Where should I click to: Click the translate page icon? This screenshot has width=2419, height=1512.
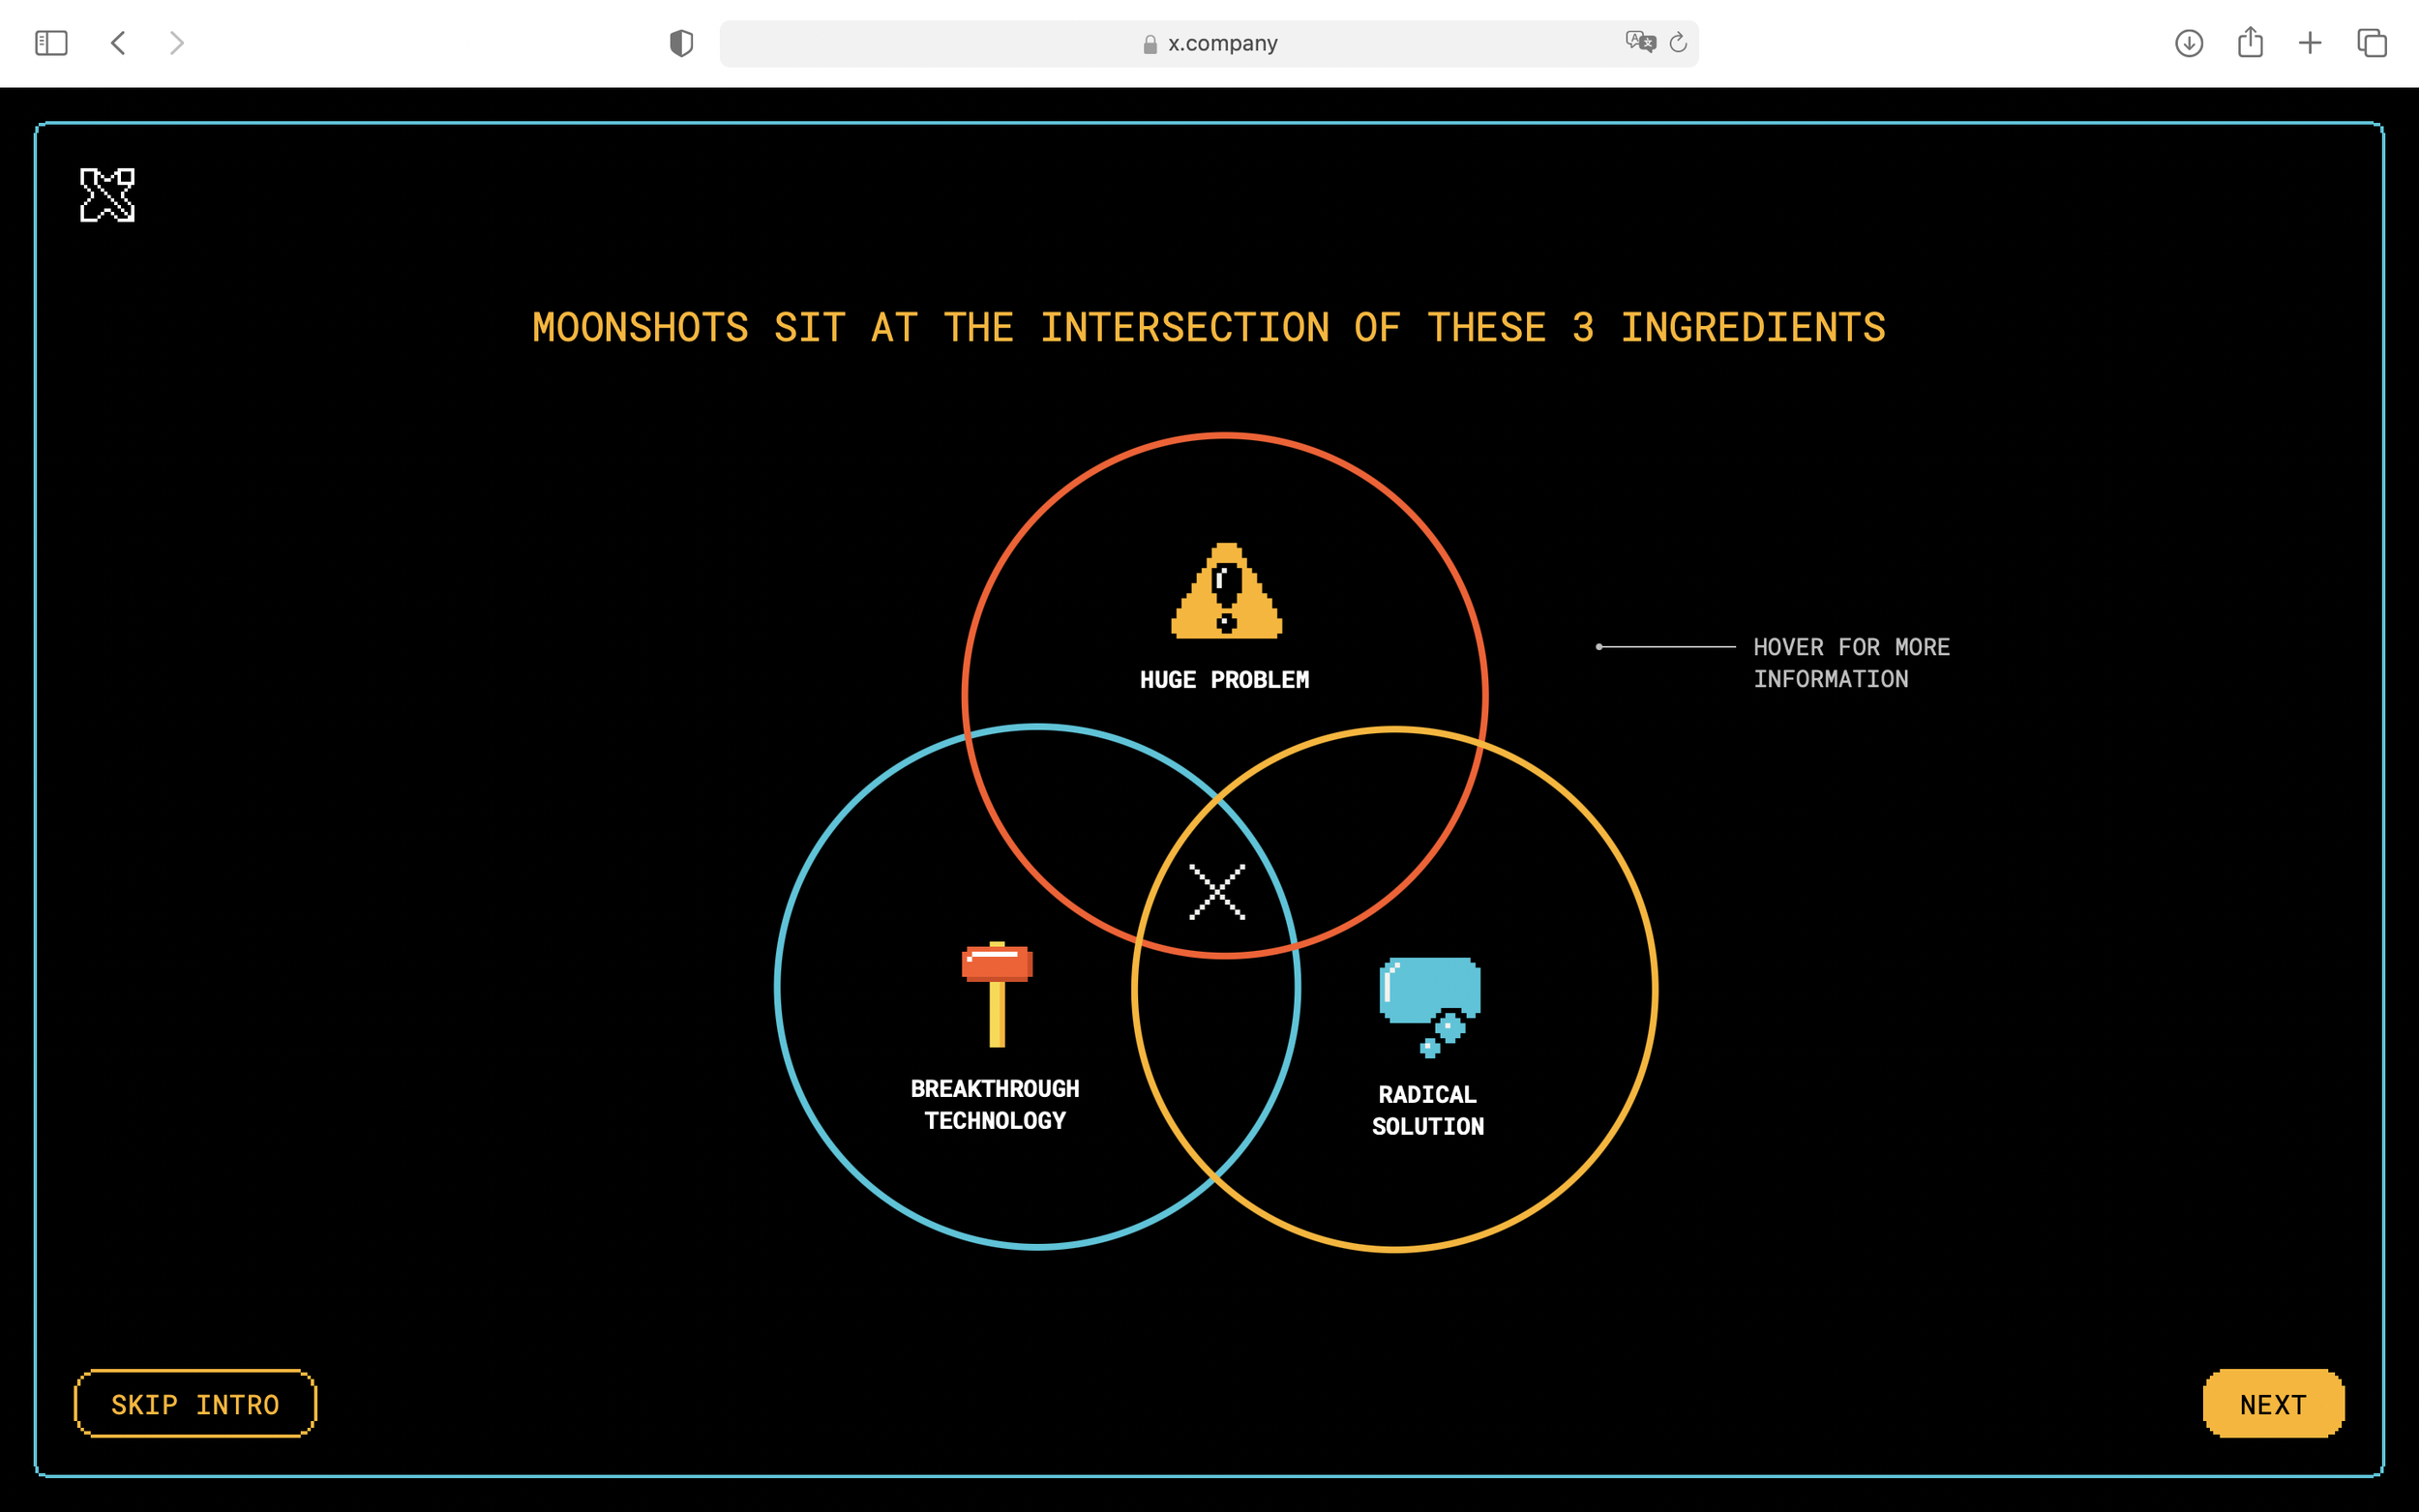[1640, 42]
